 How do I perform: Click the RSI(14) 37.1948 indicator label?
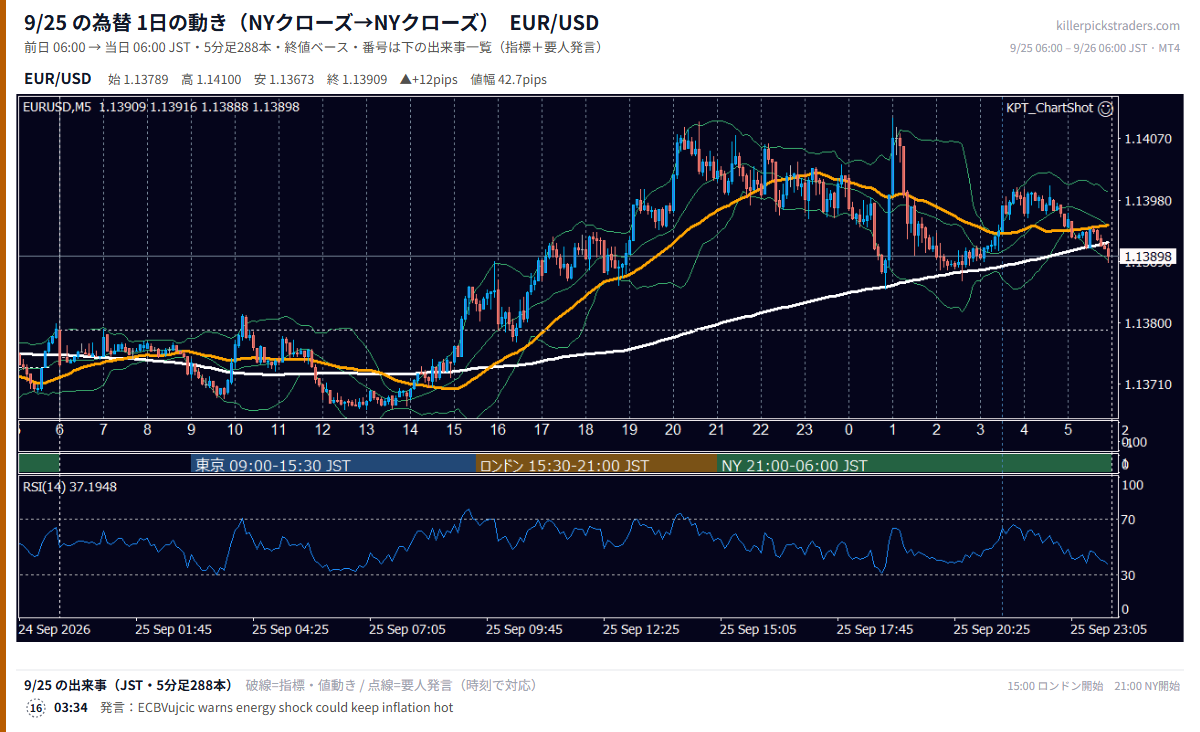(69, 486)
